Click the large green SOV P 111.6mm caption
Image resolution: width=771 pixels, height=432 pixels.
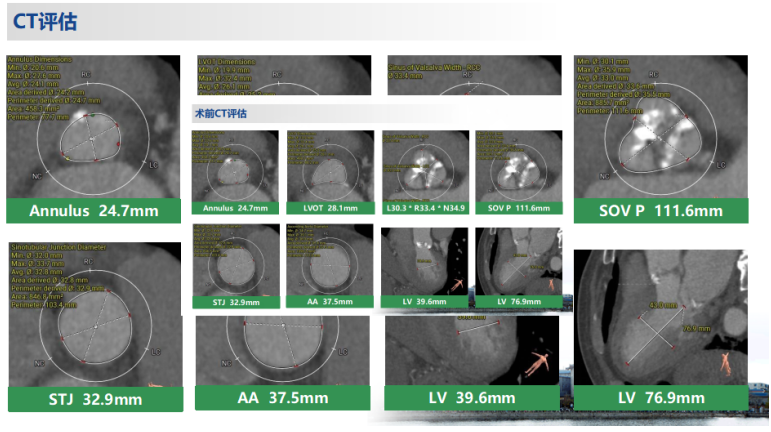pos(661,211)
